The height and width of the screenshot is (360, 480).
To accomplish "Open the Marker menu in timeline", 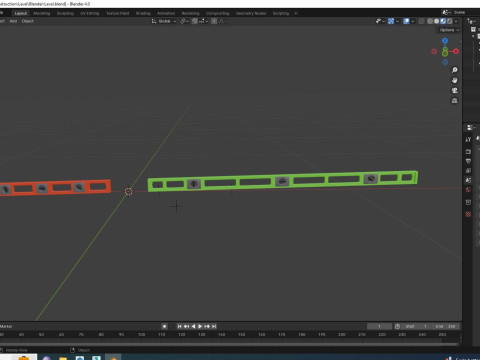I will click(x=6, y=326).
